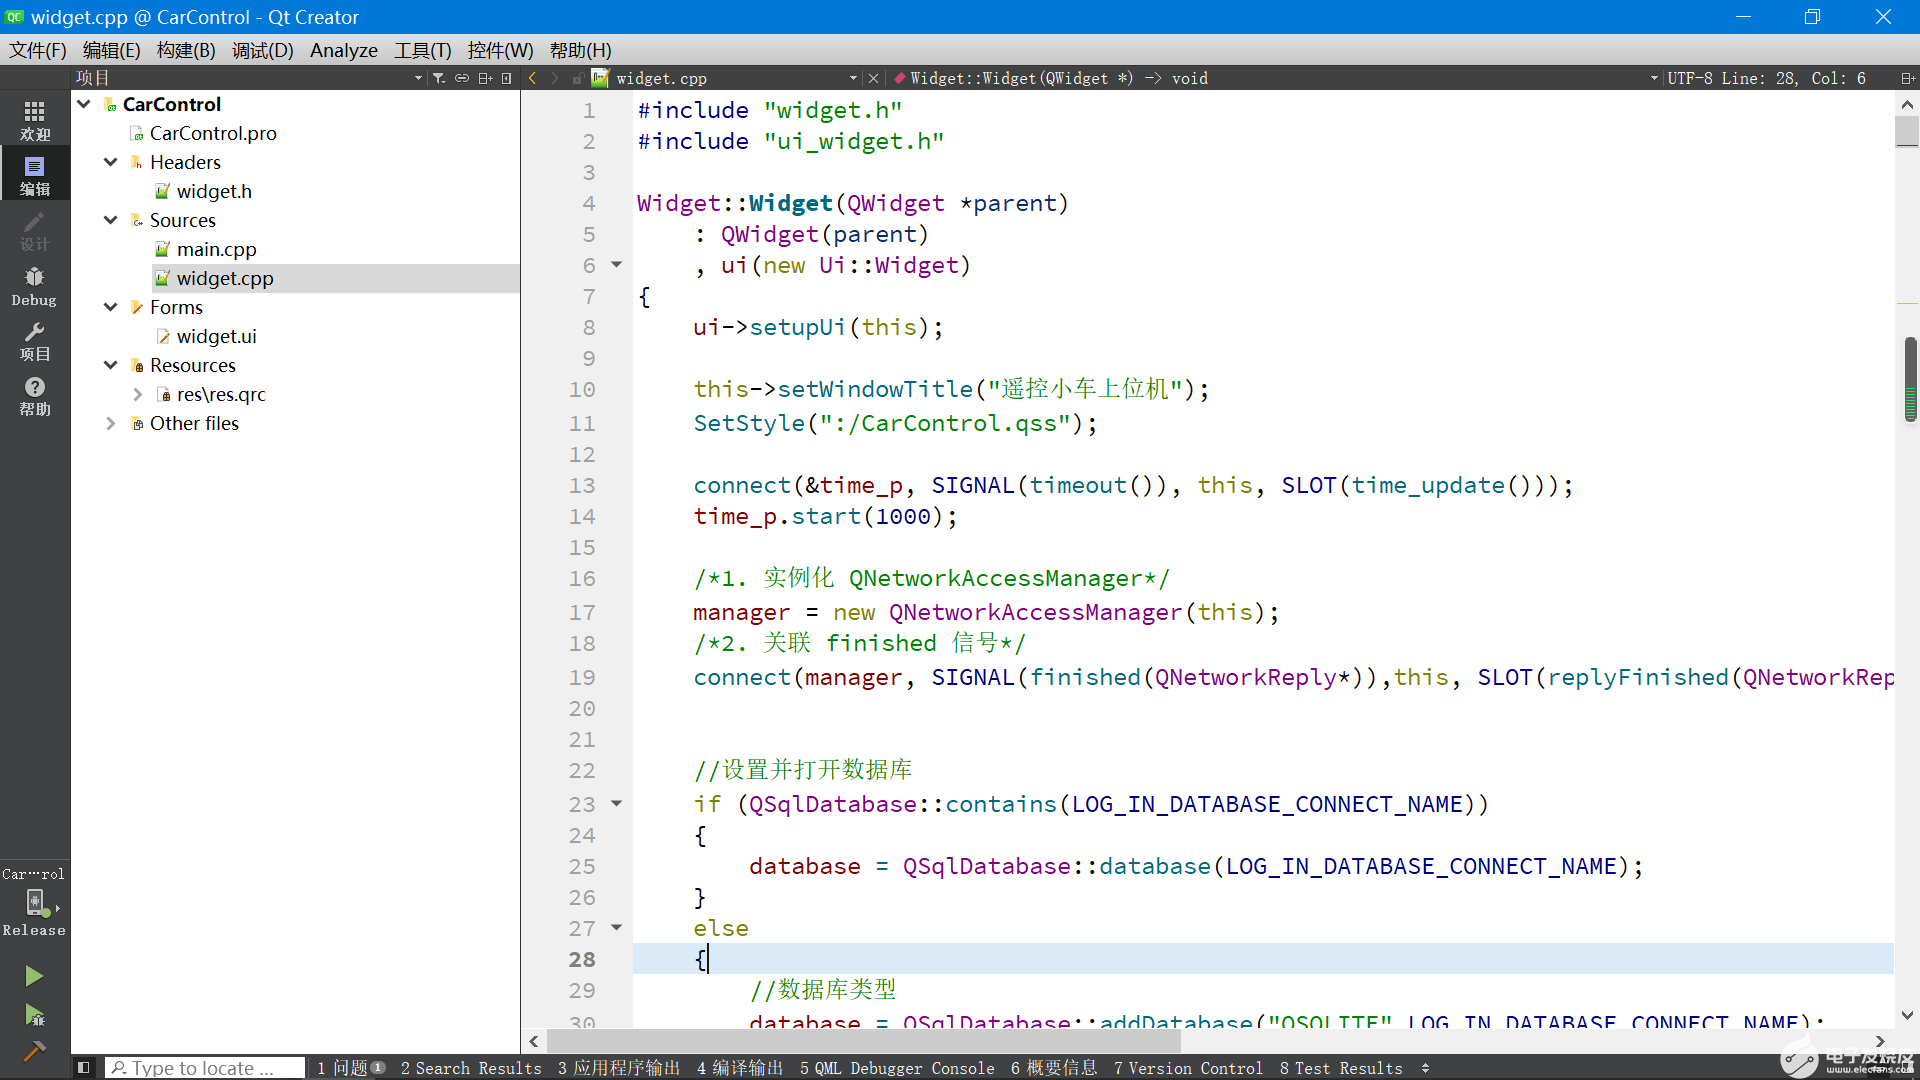Image resolution: width=1920 pixels, height=1080 pixels.
Task: Toggle line 23 code folding arrow
Action: [616, 802]
